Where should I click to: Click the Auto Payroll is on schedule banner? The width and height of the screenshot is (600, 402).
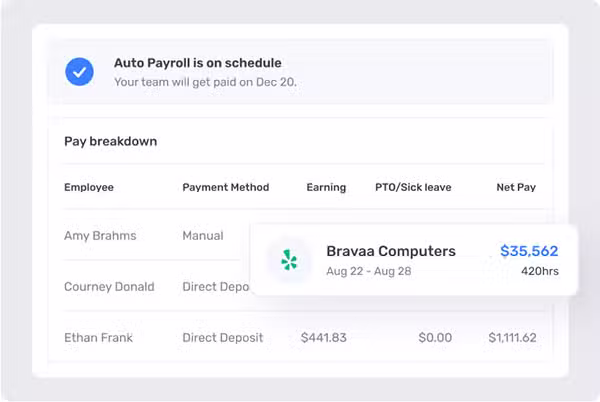(x=300, y=72)
